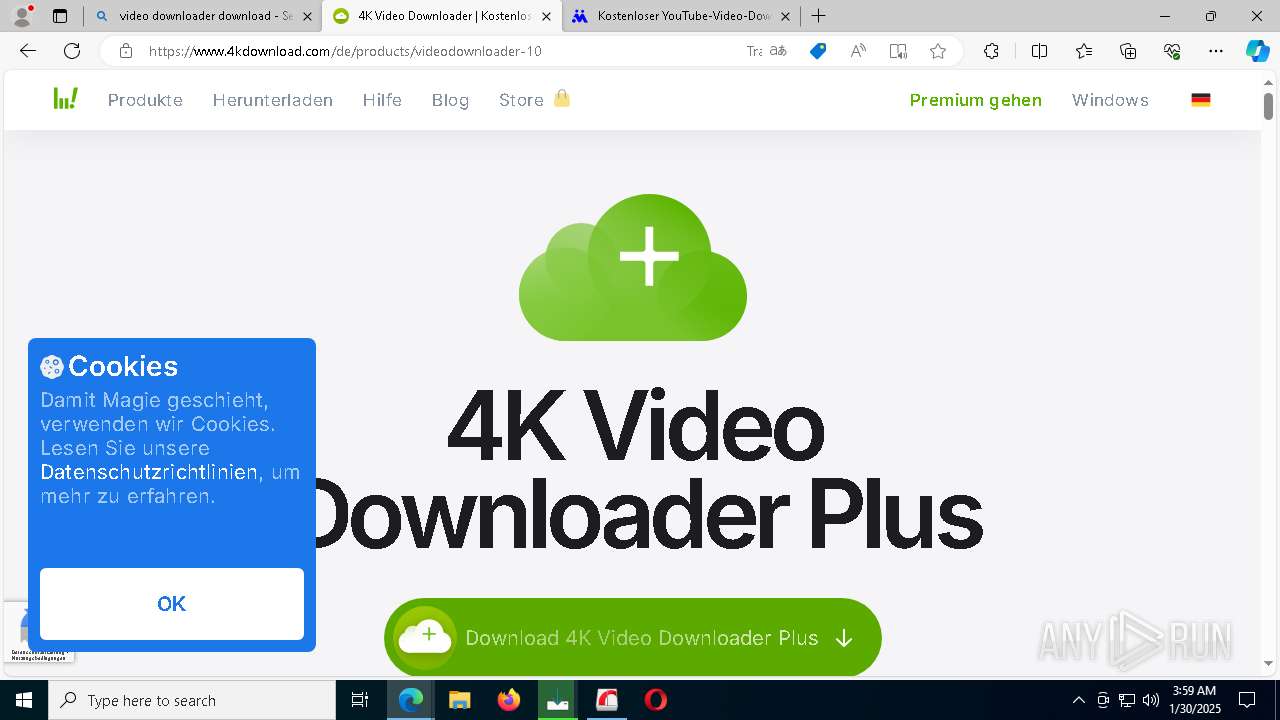Click the taskbar search box

pos(192,700)
